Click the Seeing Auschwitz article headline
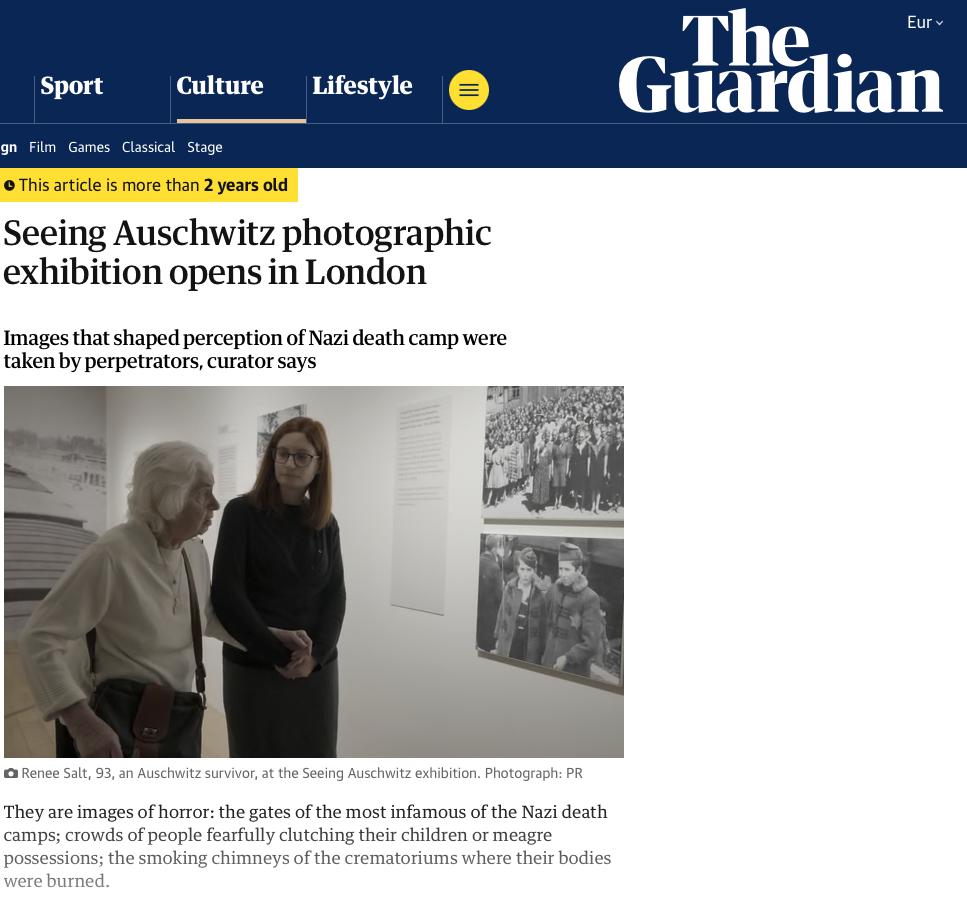The height and width of the screenshot is (898, 967). click(x=247, y=252)
